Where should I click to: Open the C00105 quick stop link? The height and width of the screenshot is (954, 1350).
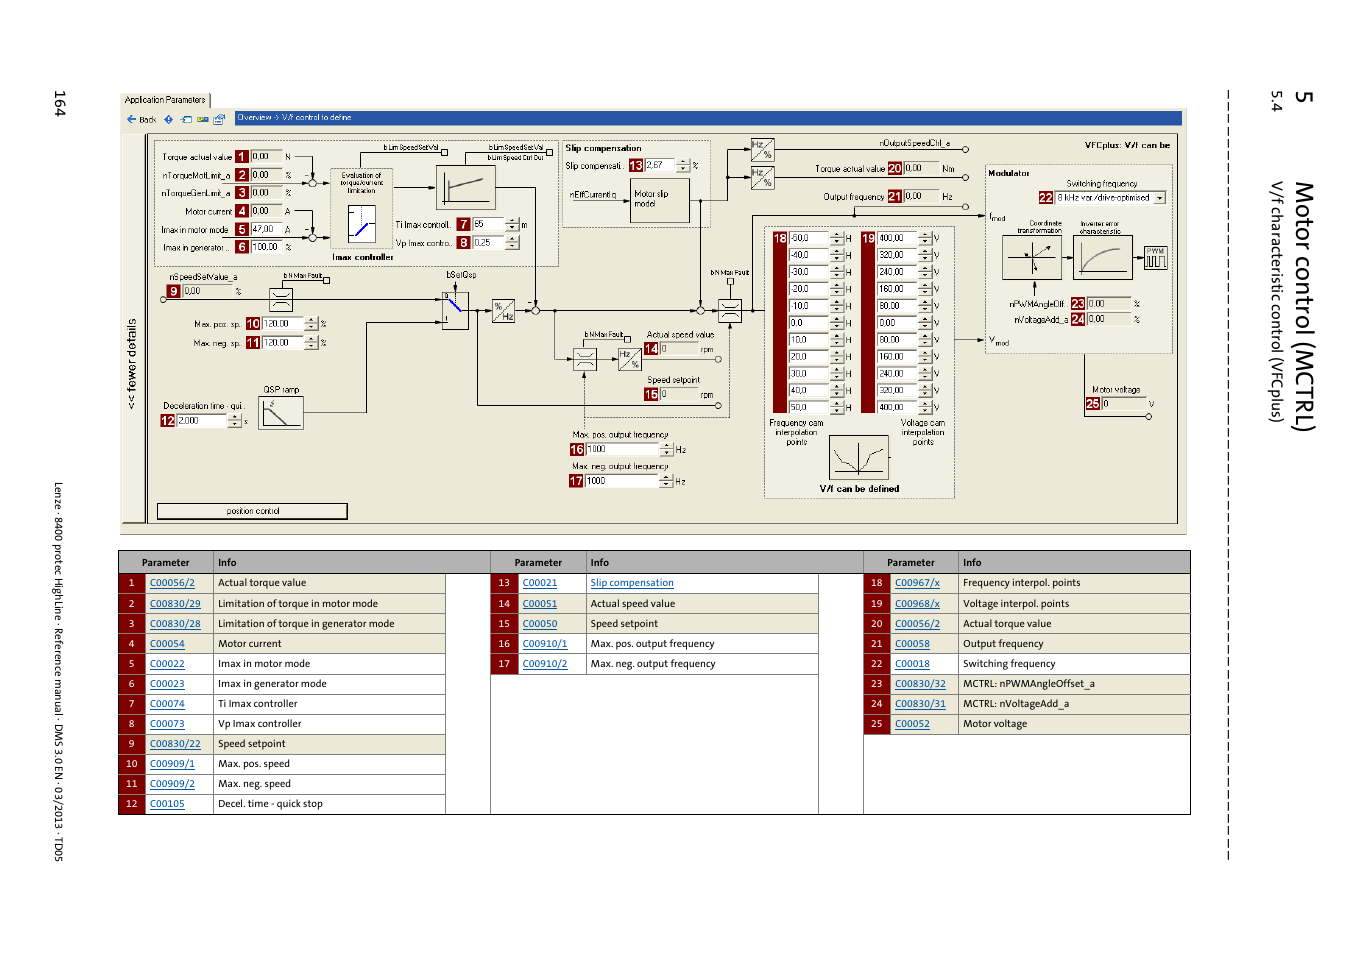click(167, 804)
